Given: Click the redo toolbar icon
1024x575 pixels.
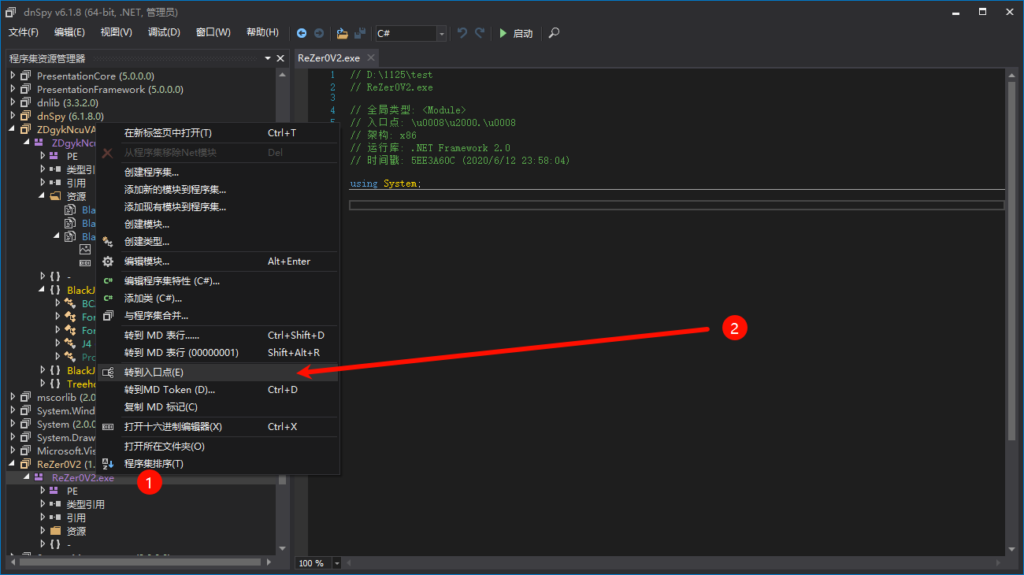Looking at the screenshot, I should [480, 33].
